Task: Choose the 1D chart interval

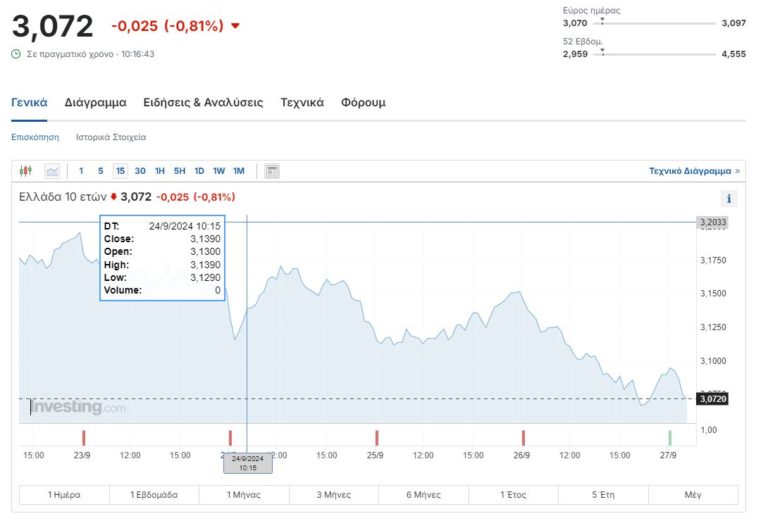Action: click(x=199, y=171)
